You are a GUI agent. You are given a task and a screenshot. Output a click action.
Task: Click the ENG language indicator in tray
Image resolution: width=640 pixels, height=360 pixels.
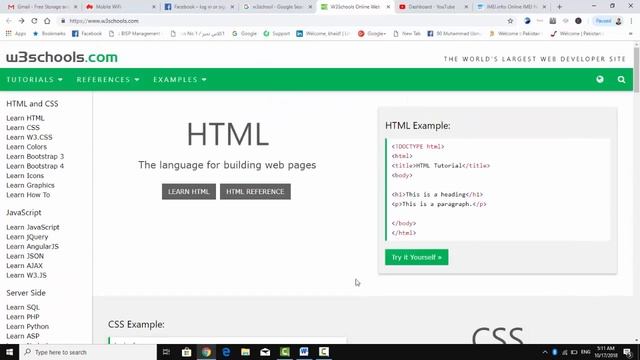pos(586,352)
